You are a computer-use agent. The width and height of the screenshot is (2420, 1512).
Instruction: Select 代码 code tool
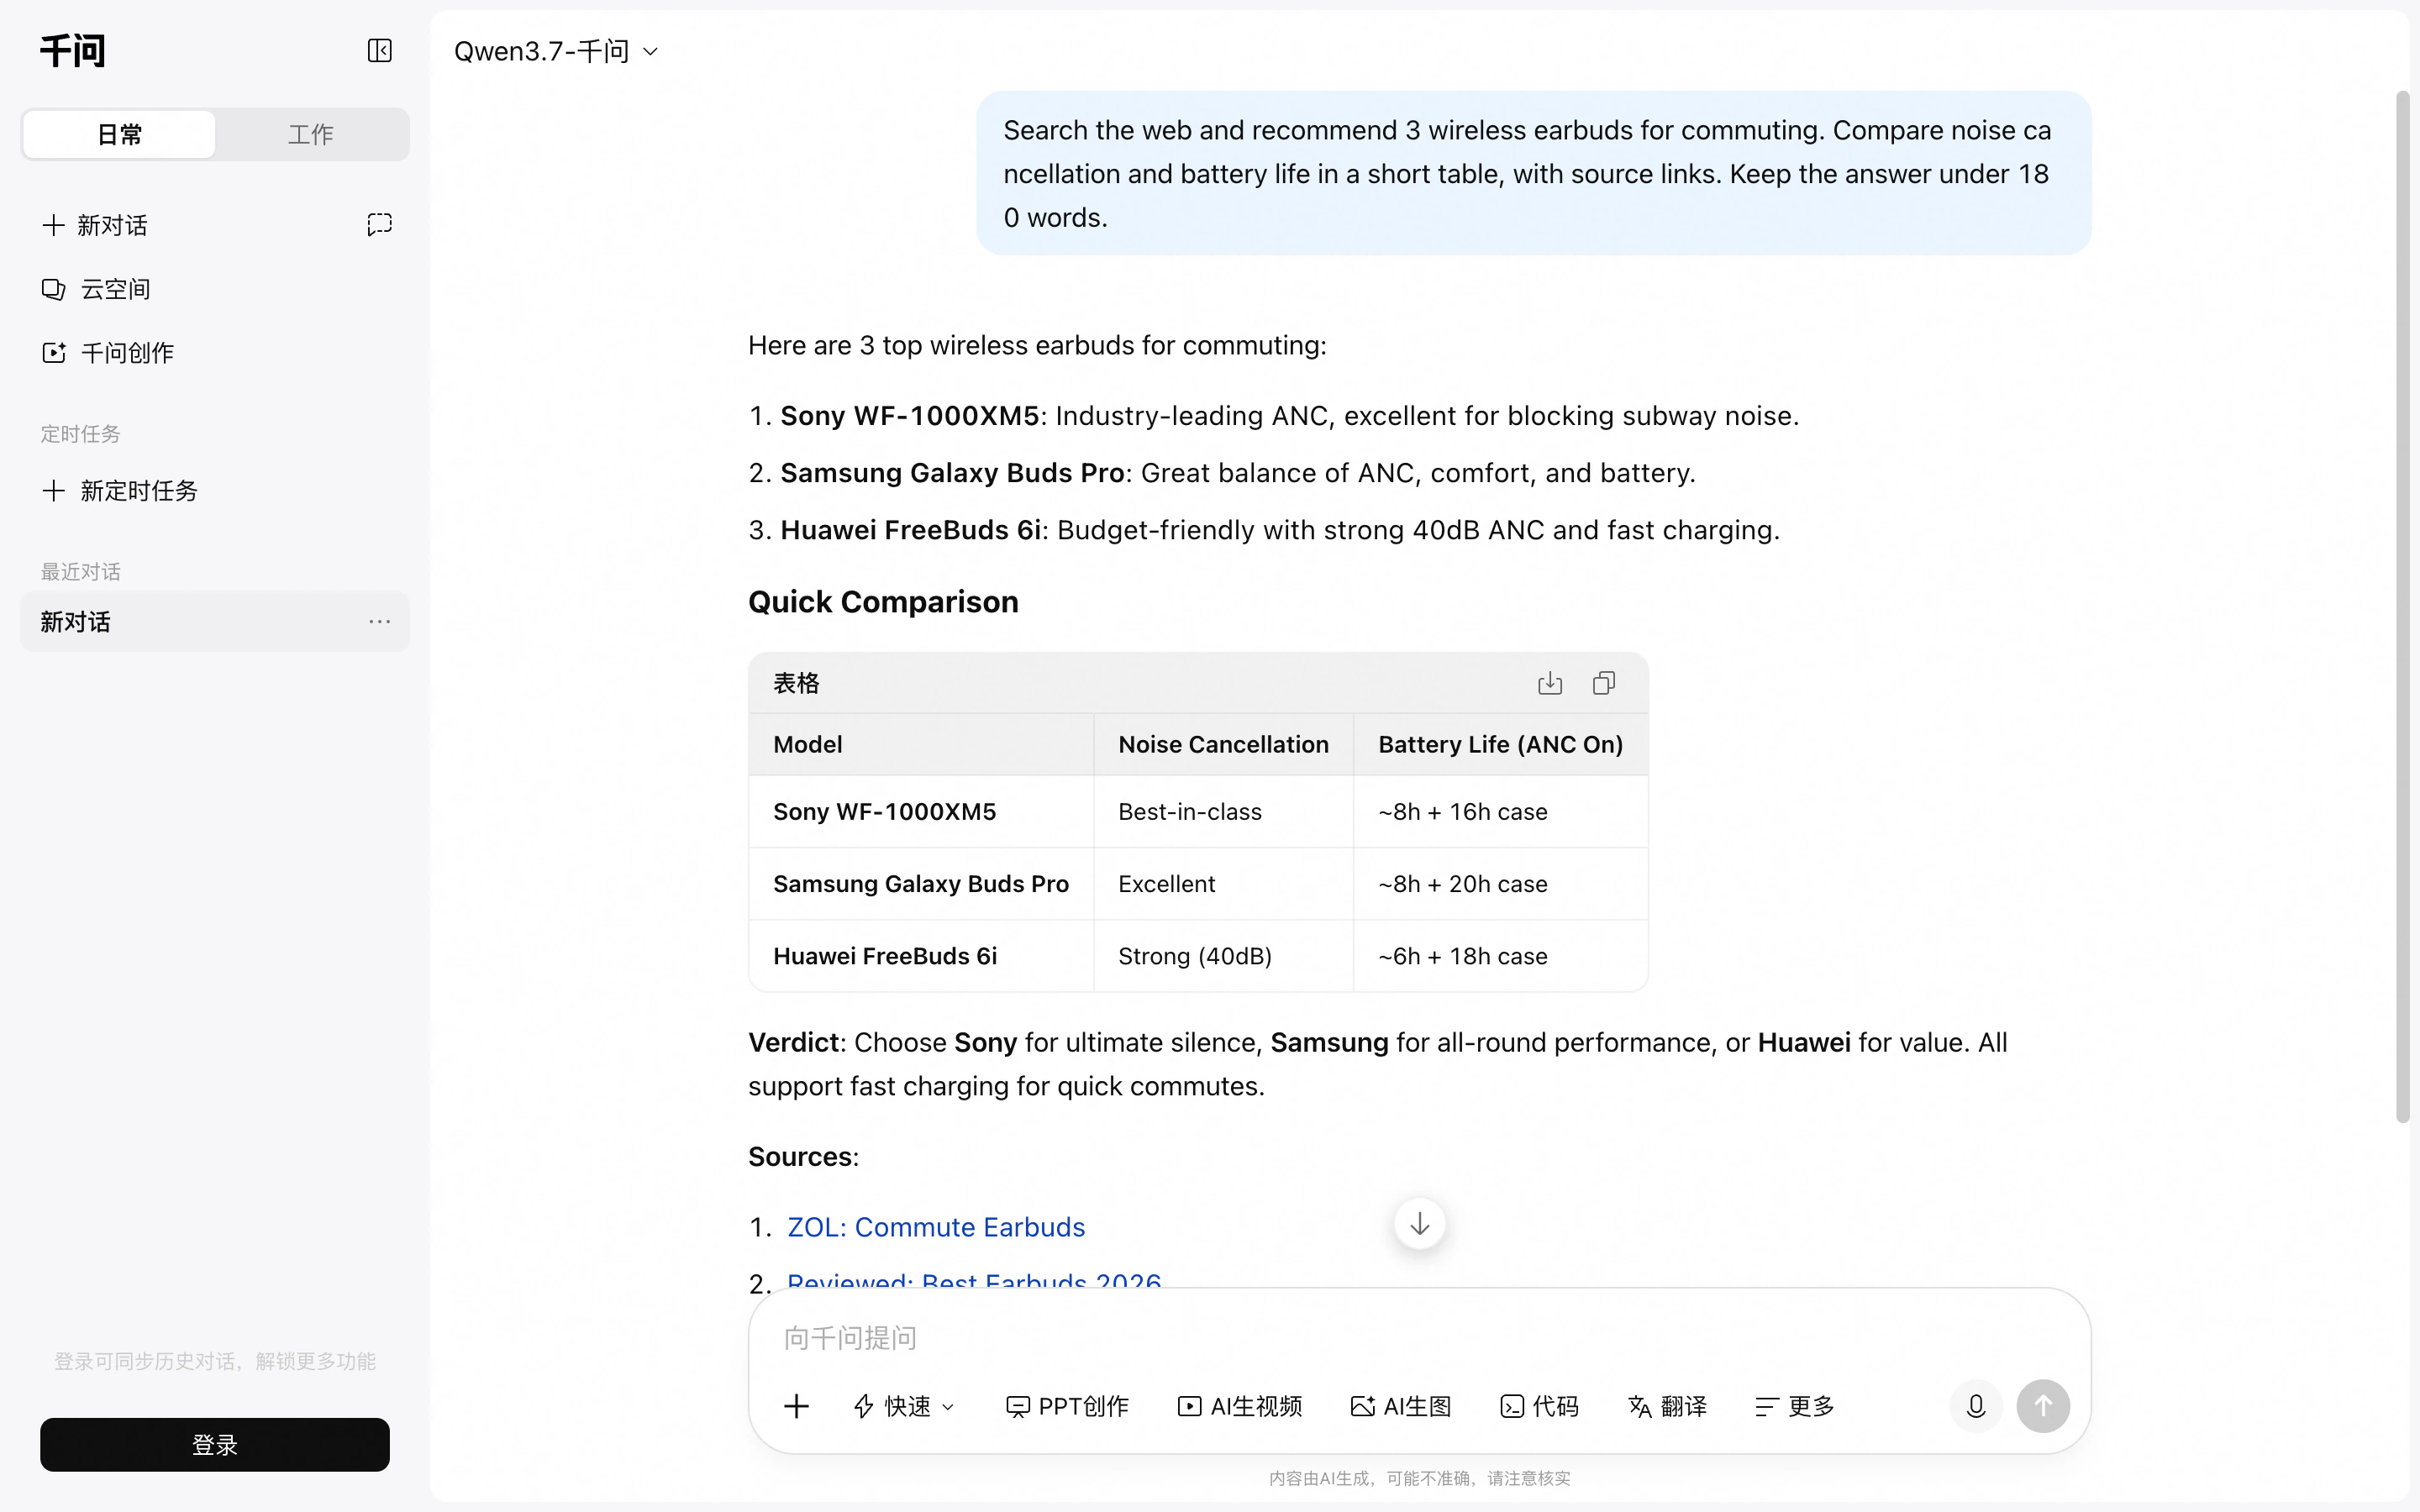pos(1539,1406)
